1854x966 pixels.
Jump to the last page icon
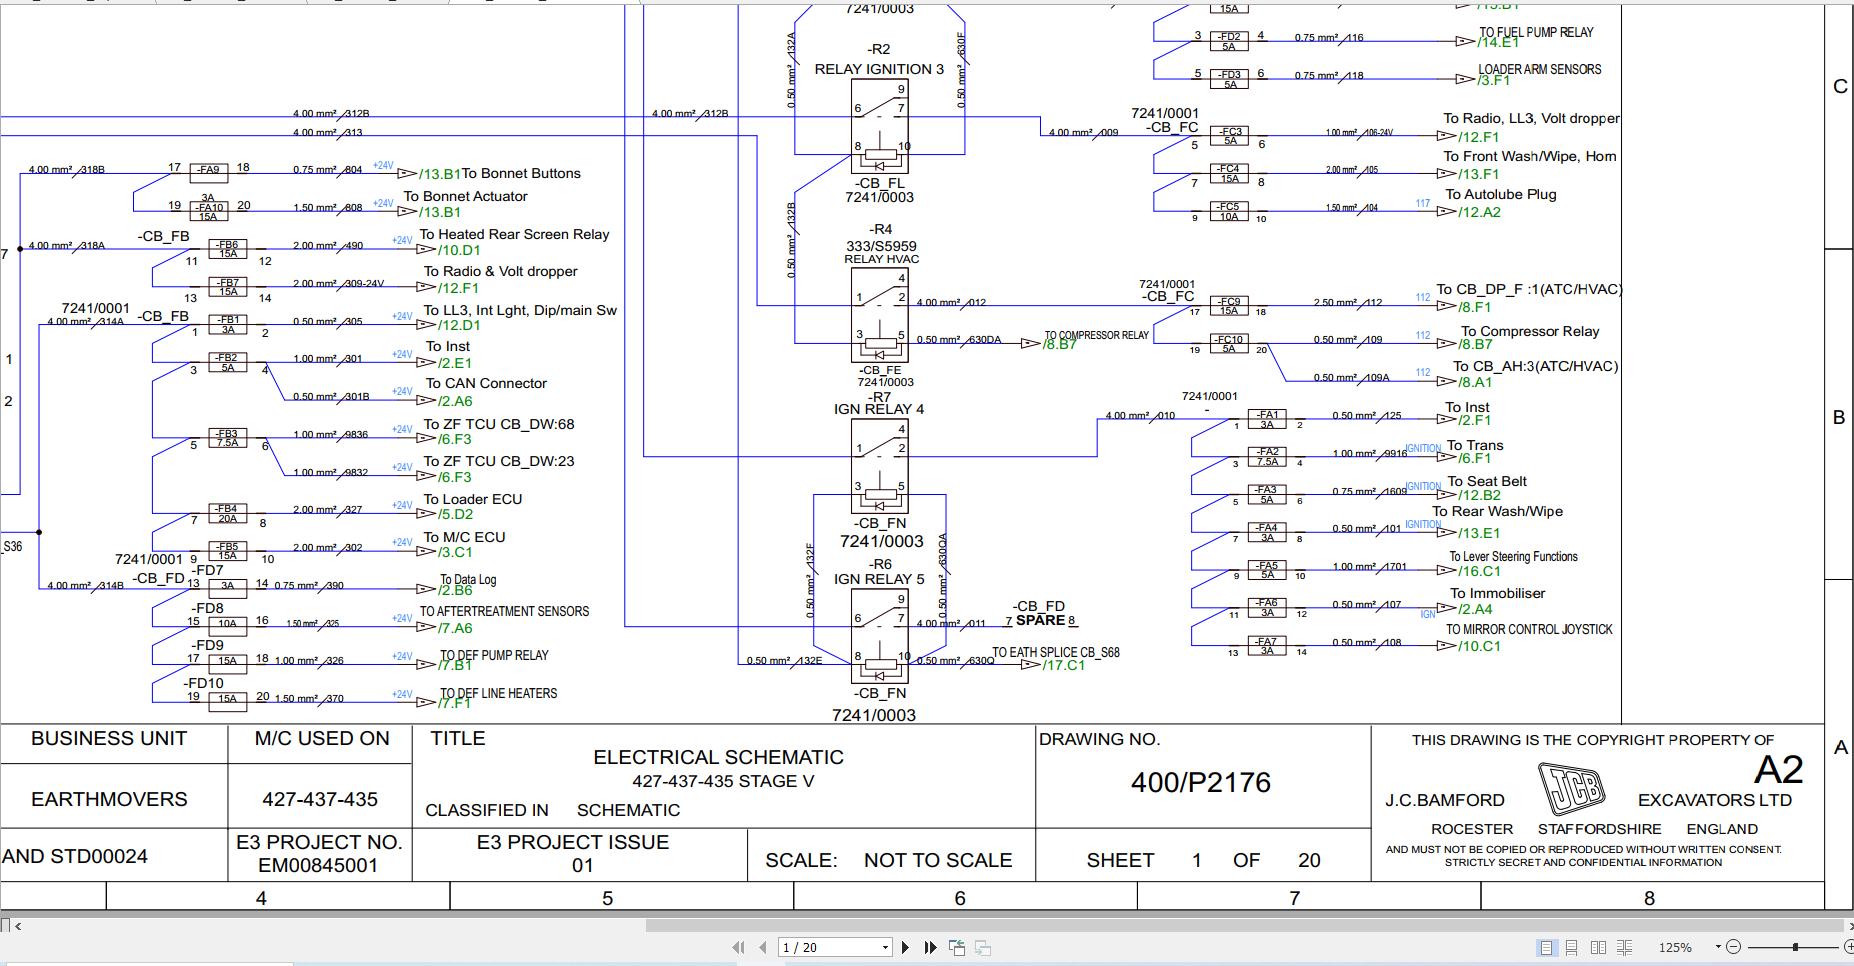click(x=930, y=946)
